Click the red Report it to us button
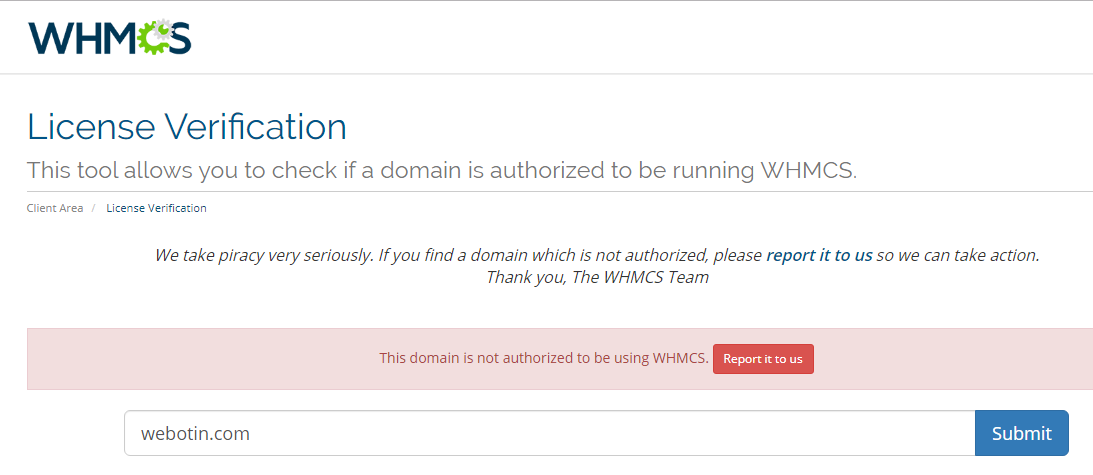The image size is (1093, 475). (x=763, y=359)
